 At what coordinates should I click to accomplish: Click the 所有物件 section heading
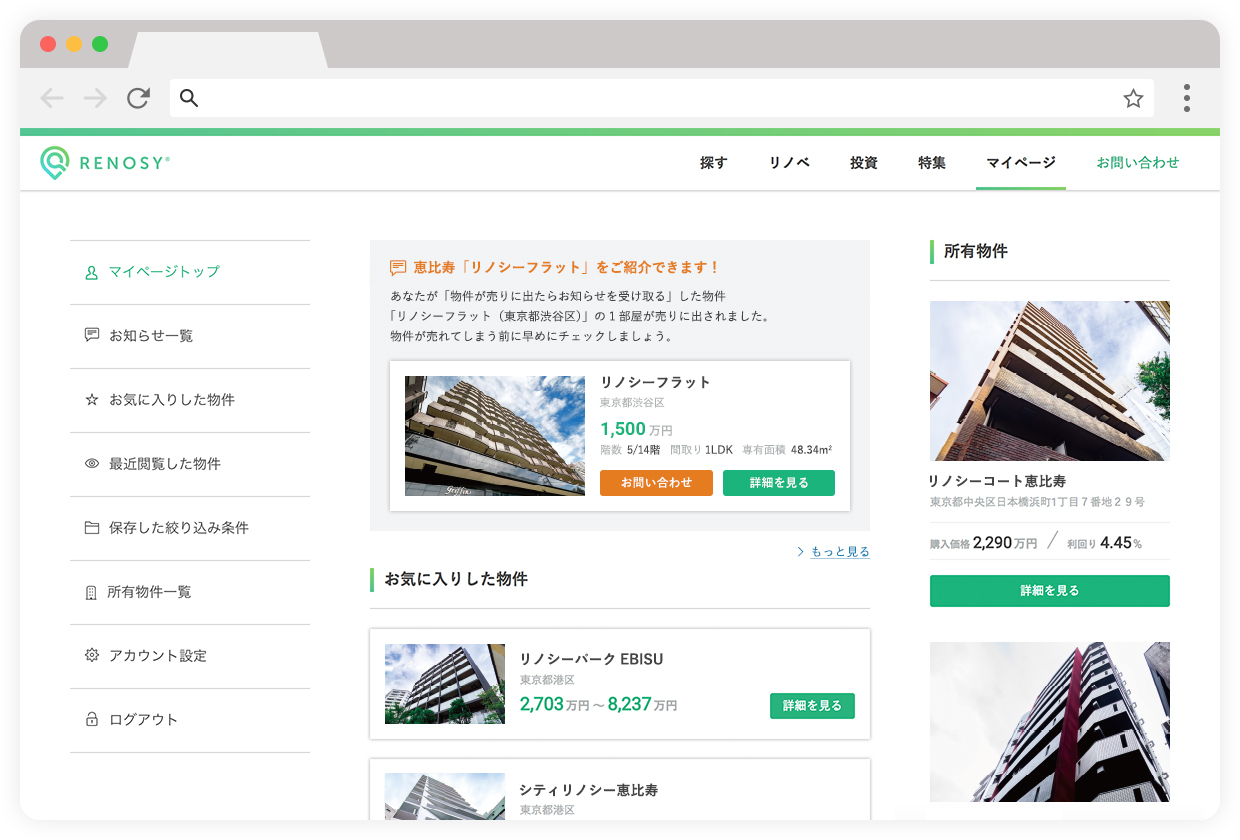coord(976,252)
